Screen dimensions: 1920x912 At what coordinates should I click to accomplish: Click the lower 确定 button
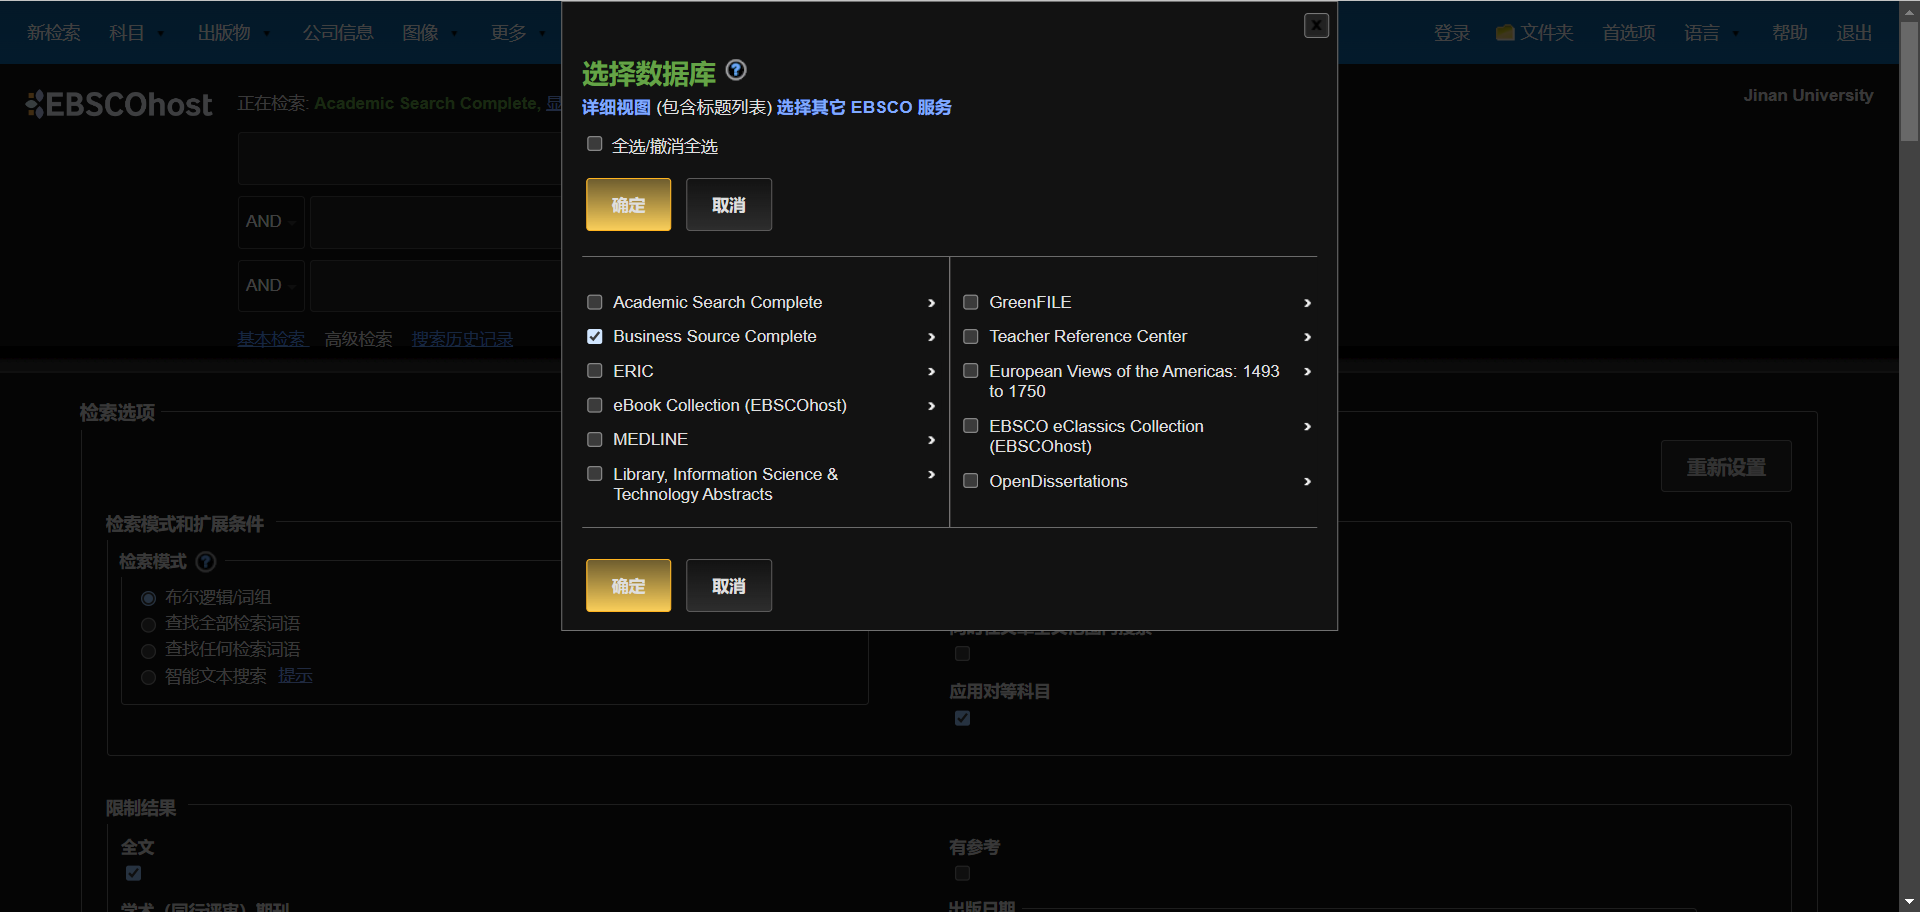point(628,586)
